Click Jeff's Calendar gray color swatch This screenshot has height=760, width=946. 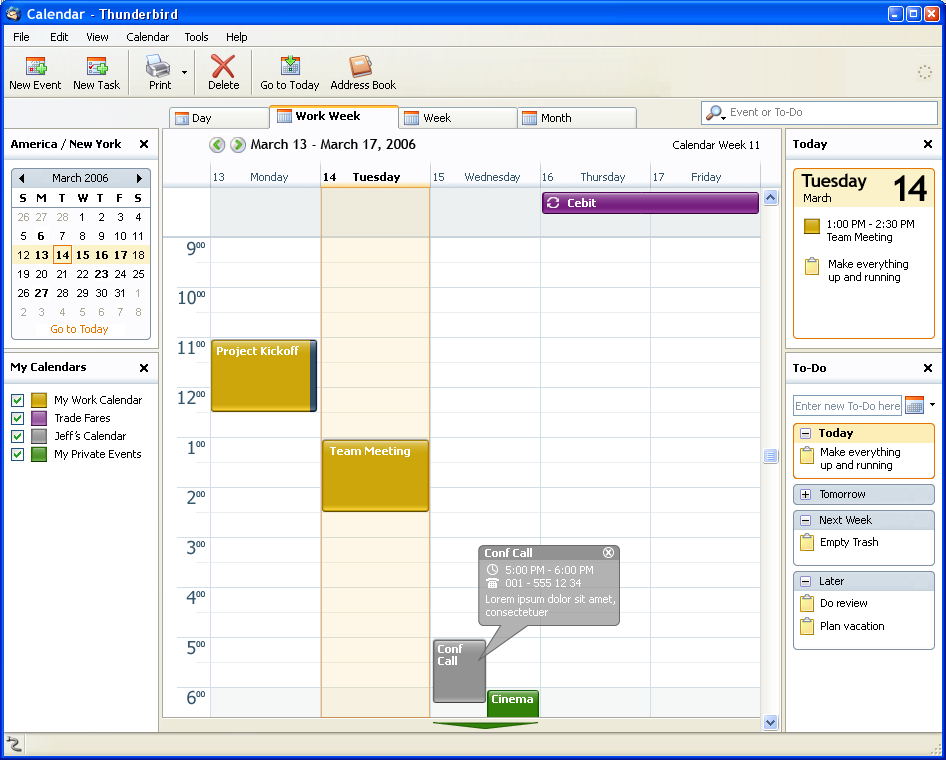point(39,436)
